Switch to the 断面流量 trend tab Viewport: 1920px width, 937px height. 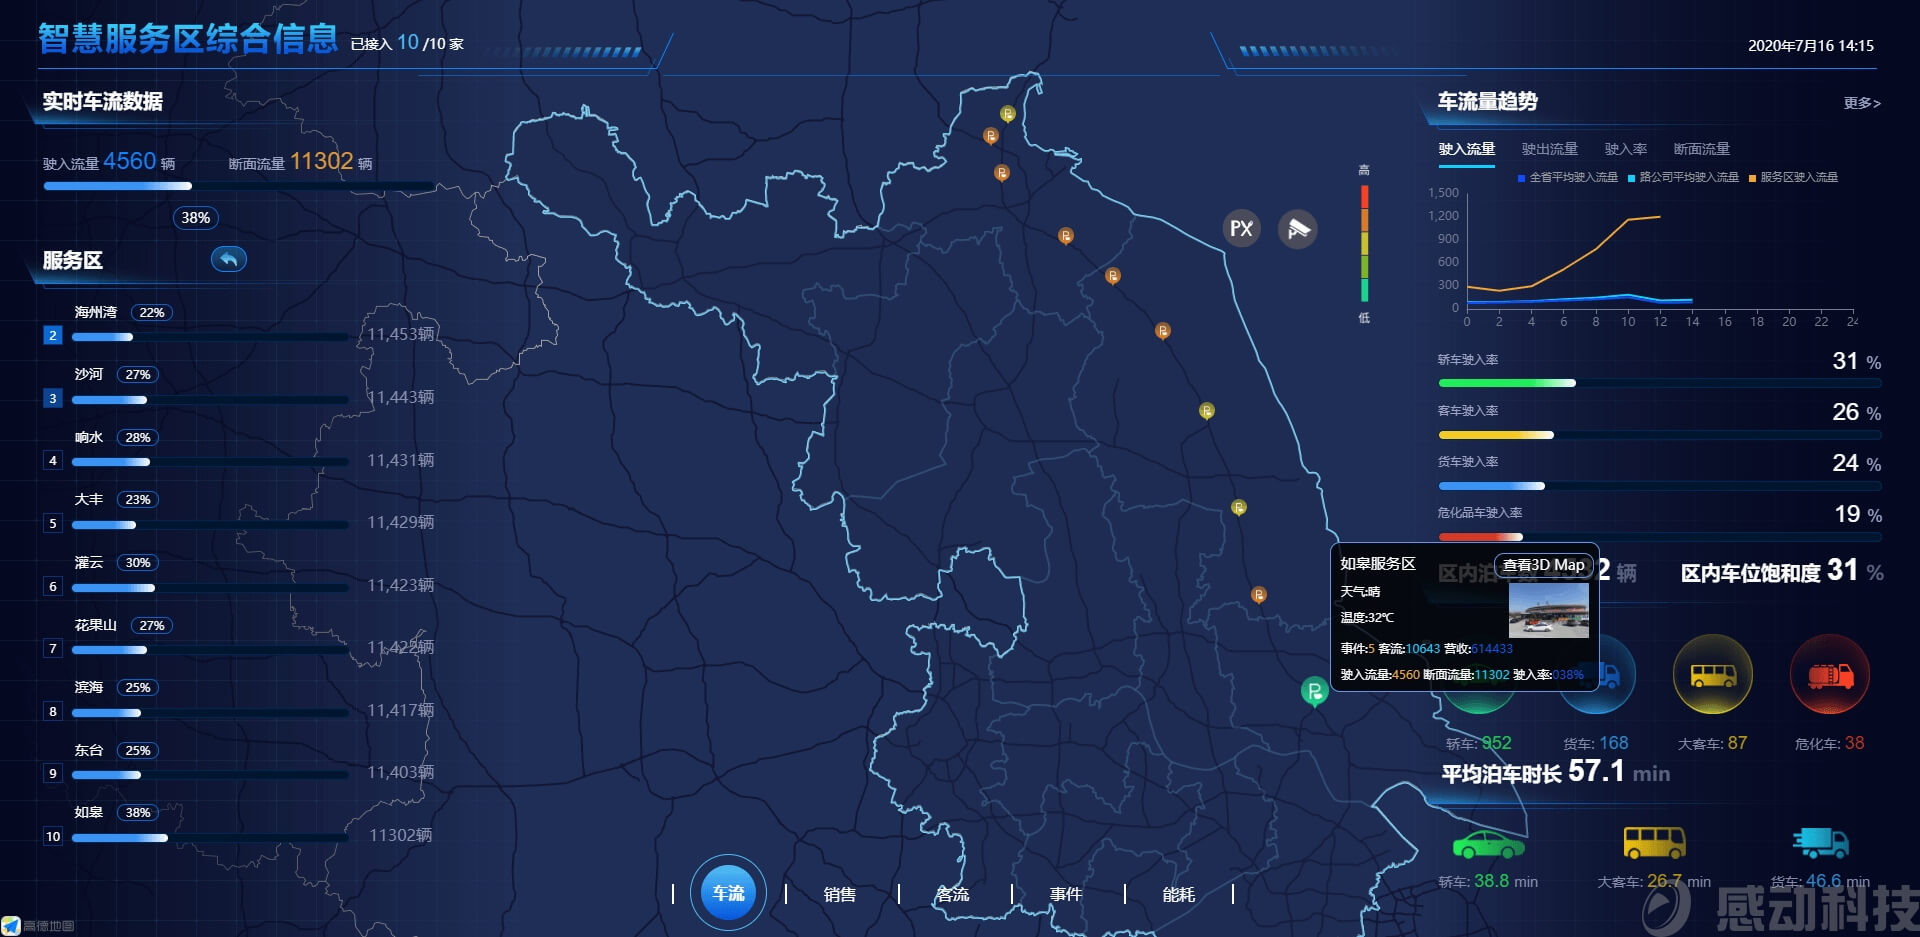1701,149
